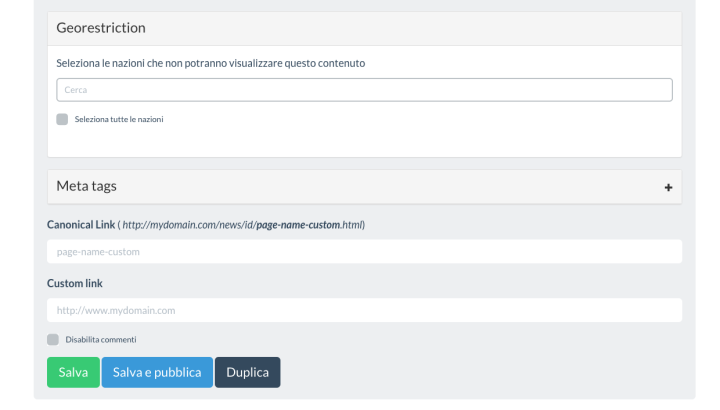Click blank area below the Georestriction checkbox
Image resolution: width=720 pixels, height=410 pixels.
364,142
